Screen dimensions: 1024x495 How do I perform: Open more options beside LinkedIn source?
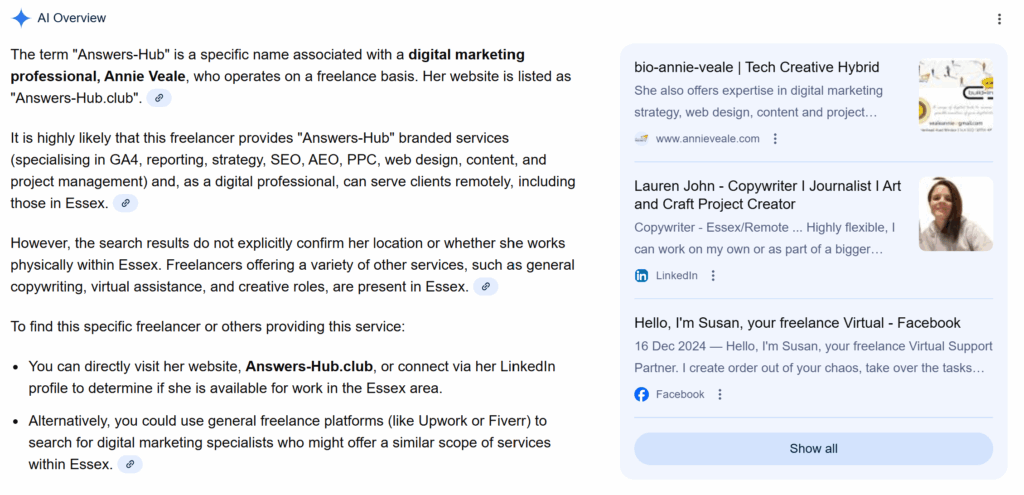click(713, 275)
